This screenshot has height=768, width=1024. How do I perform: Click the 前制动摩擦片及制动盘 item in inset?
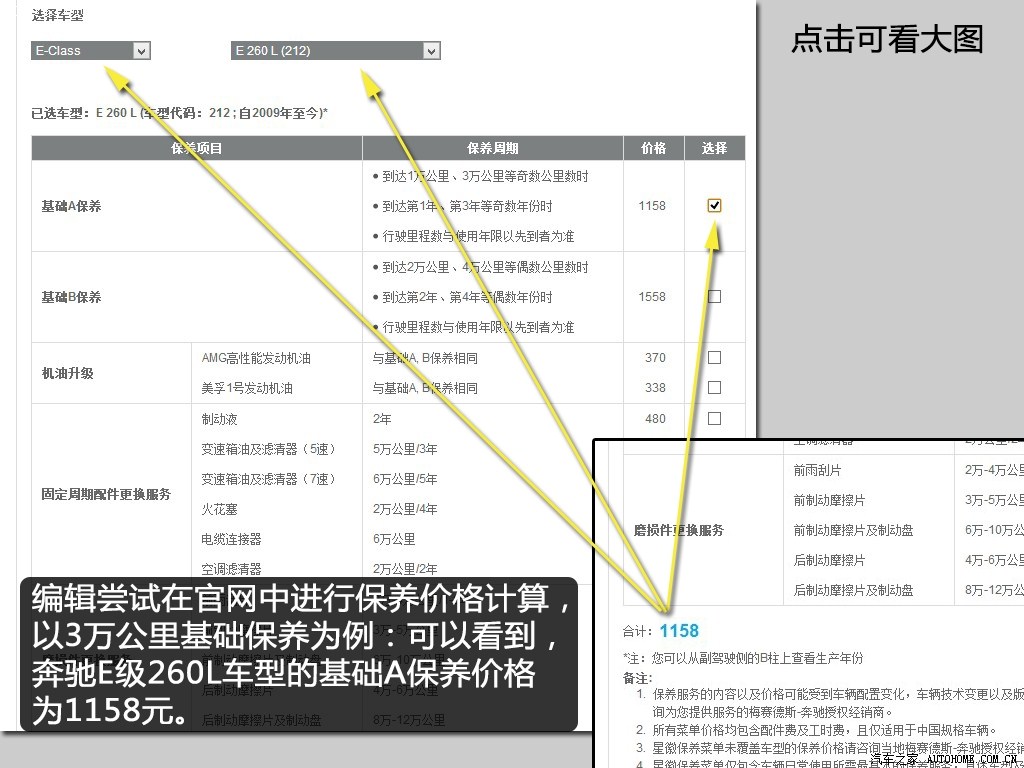tap(853, 530)
